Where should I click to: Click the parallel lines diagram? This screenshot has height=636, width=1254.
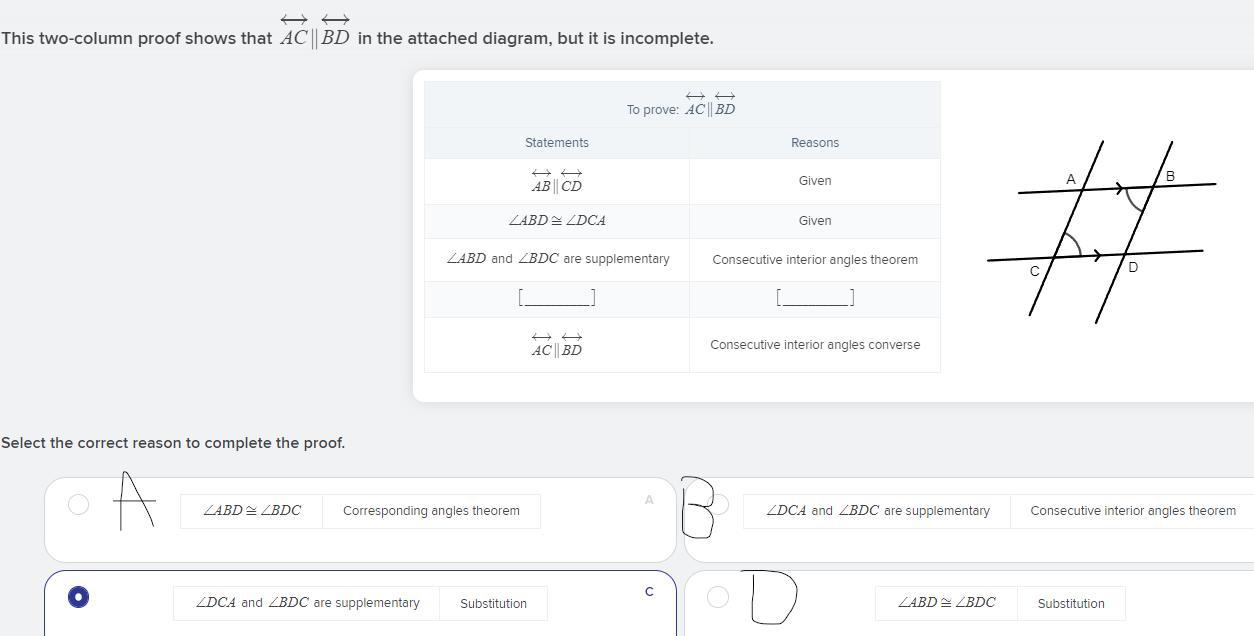1101,231
